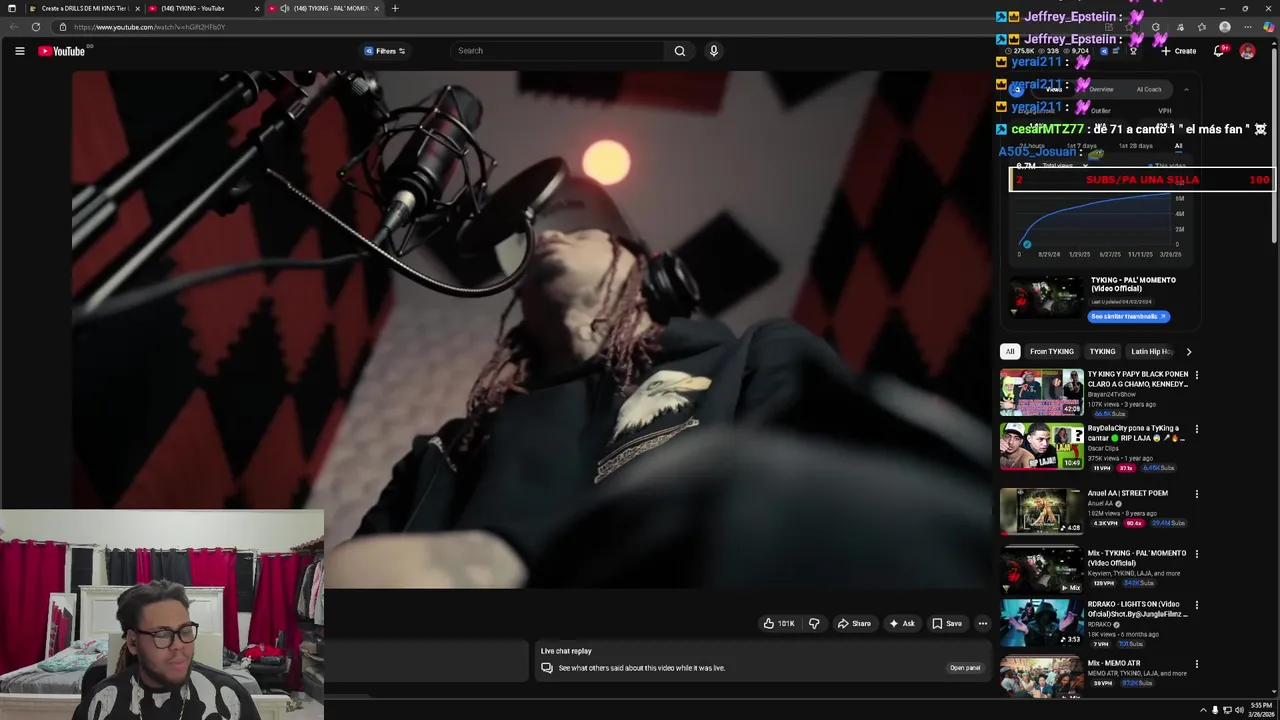The height and width of the screenshot is (720, 1280).
Task: Open 'RDRAKO - LIGHTS ON' video thumbnail
Action: coord(1041,622)
